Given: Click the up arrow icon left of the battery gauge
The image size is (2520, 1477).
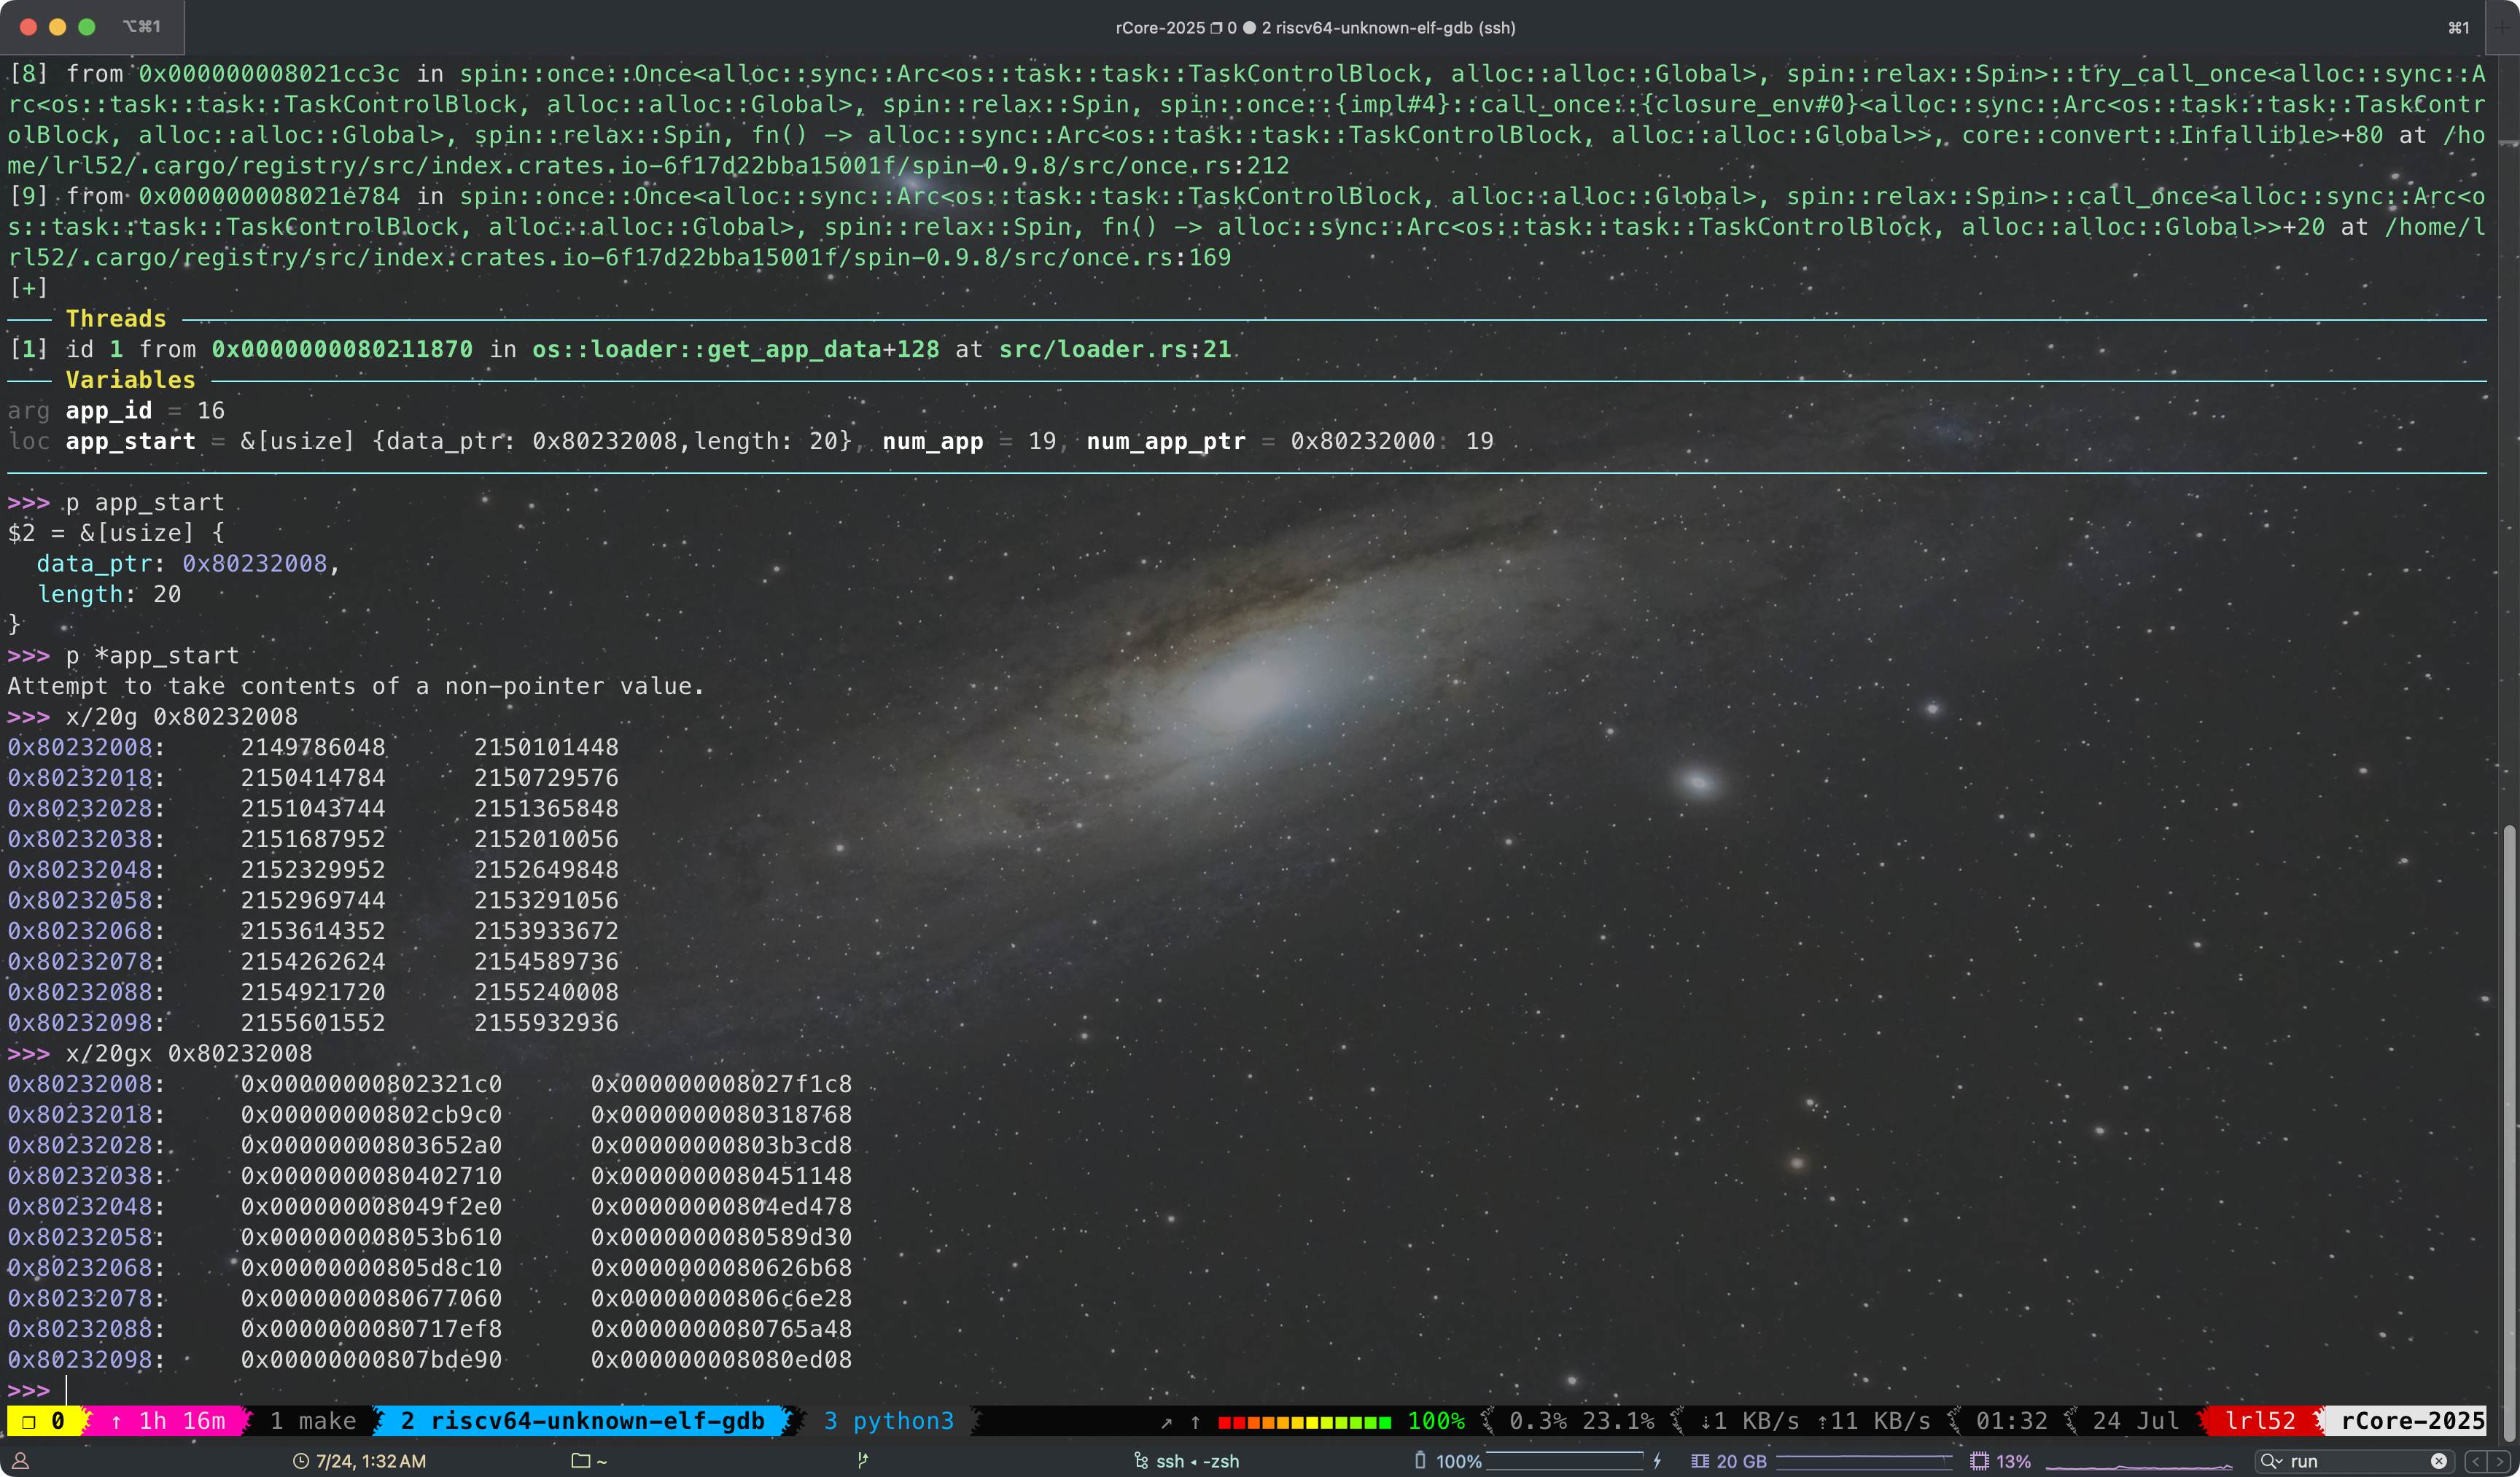Looking at the screenshot, I should tap(1195, 1422).
